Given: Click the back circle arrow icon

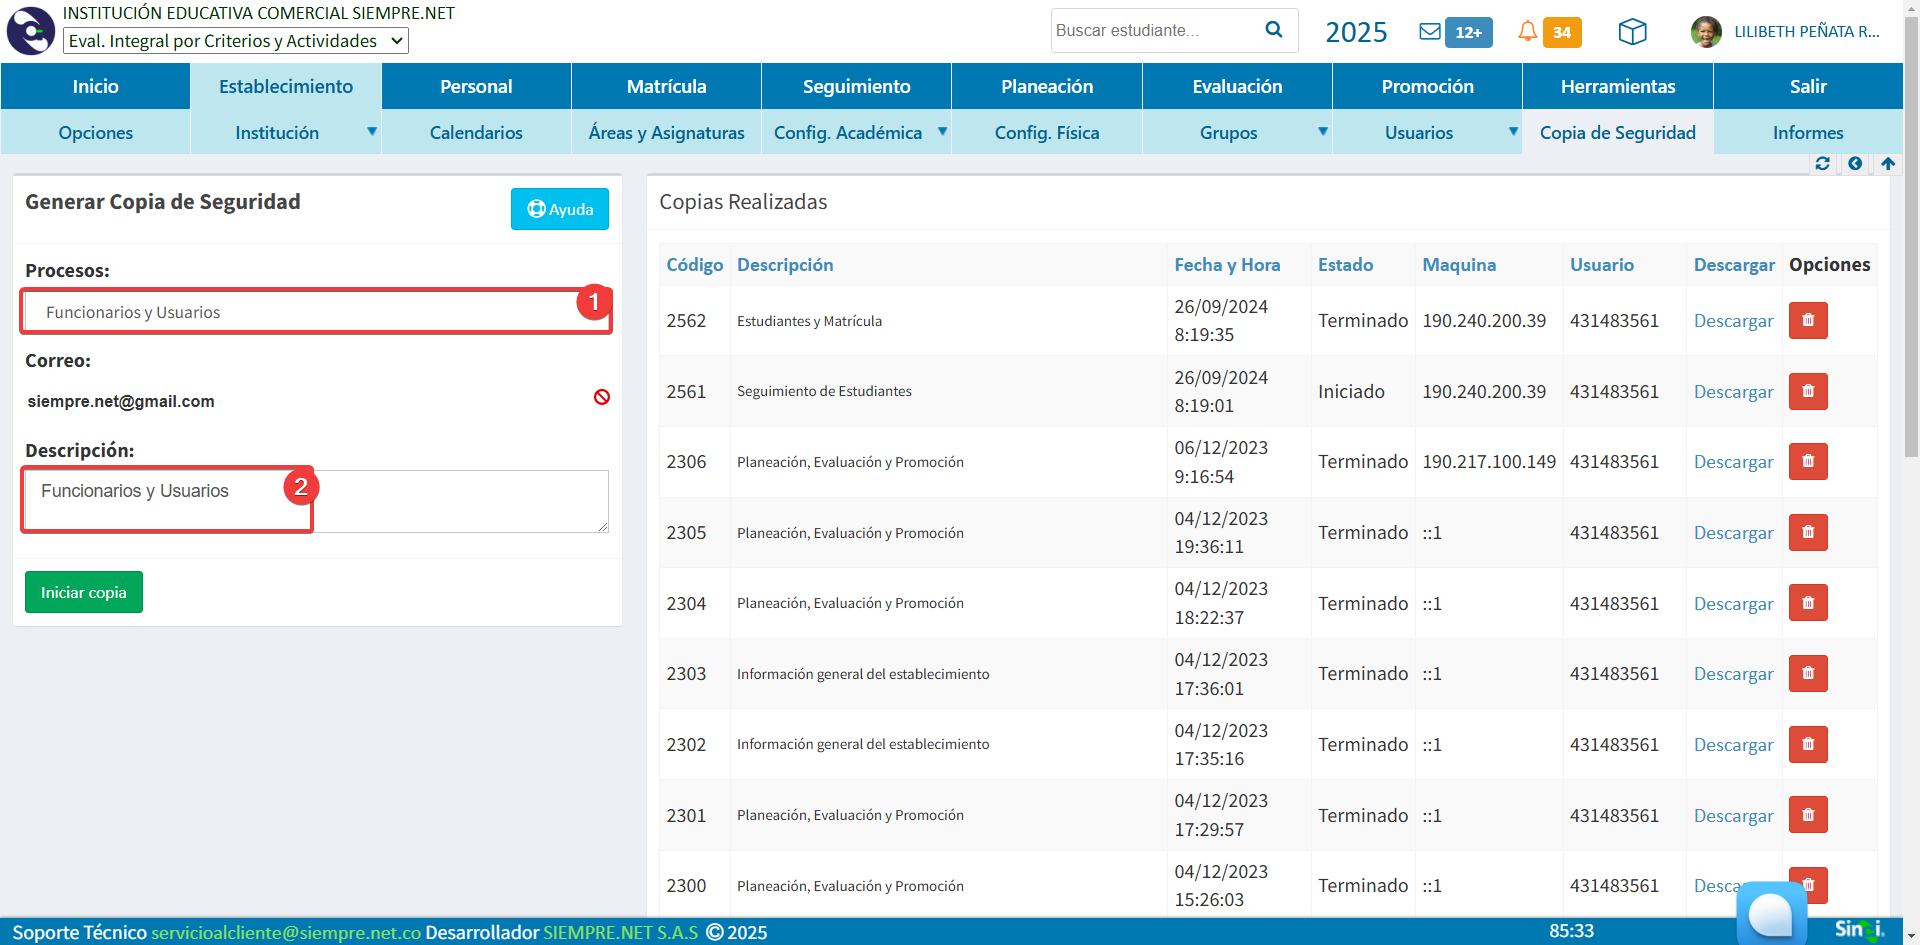Looking at the screenshot, I should [x=1855, y=163].
